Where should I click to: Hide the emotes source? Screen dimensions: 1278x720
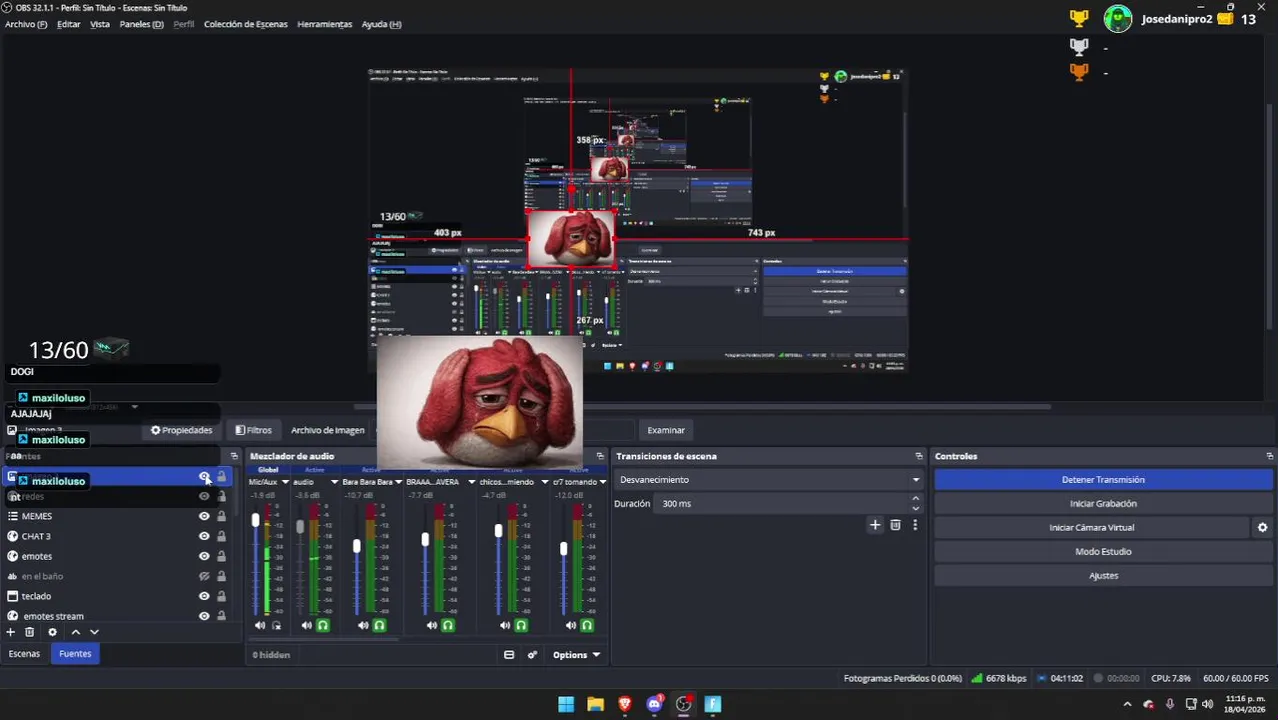pos(204,556)
